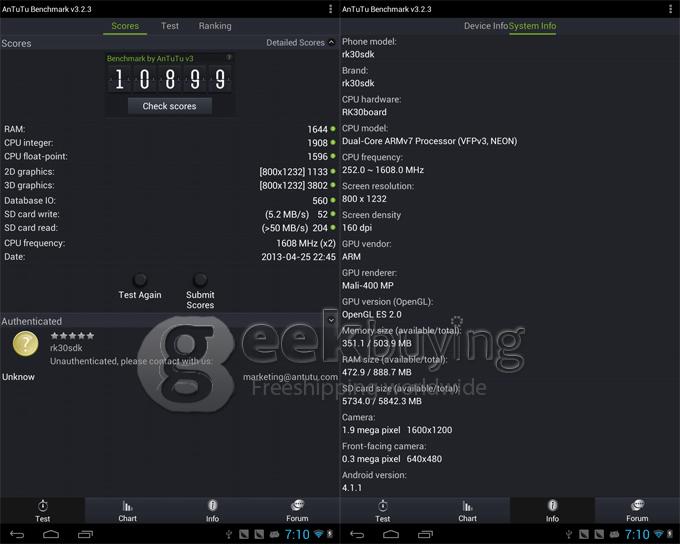Open Test in right bottom bar

coord(382,511)
